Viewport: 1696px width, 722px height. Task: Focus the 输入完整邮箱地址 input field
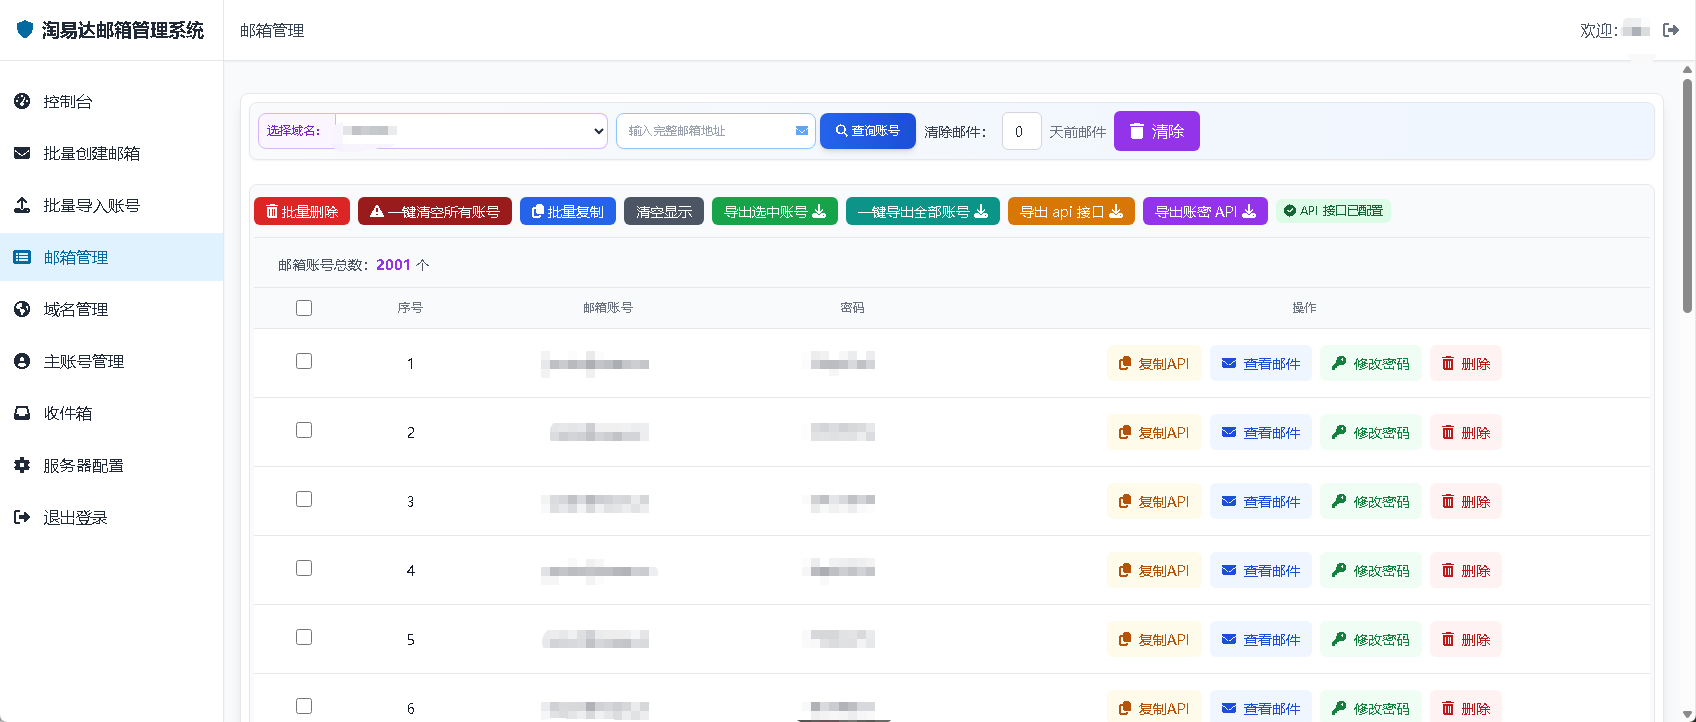(706, 131)
